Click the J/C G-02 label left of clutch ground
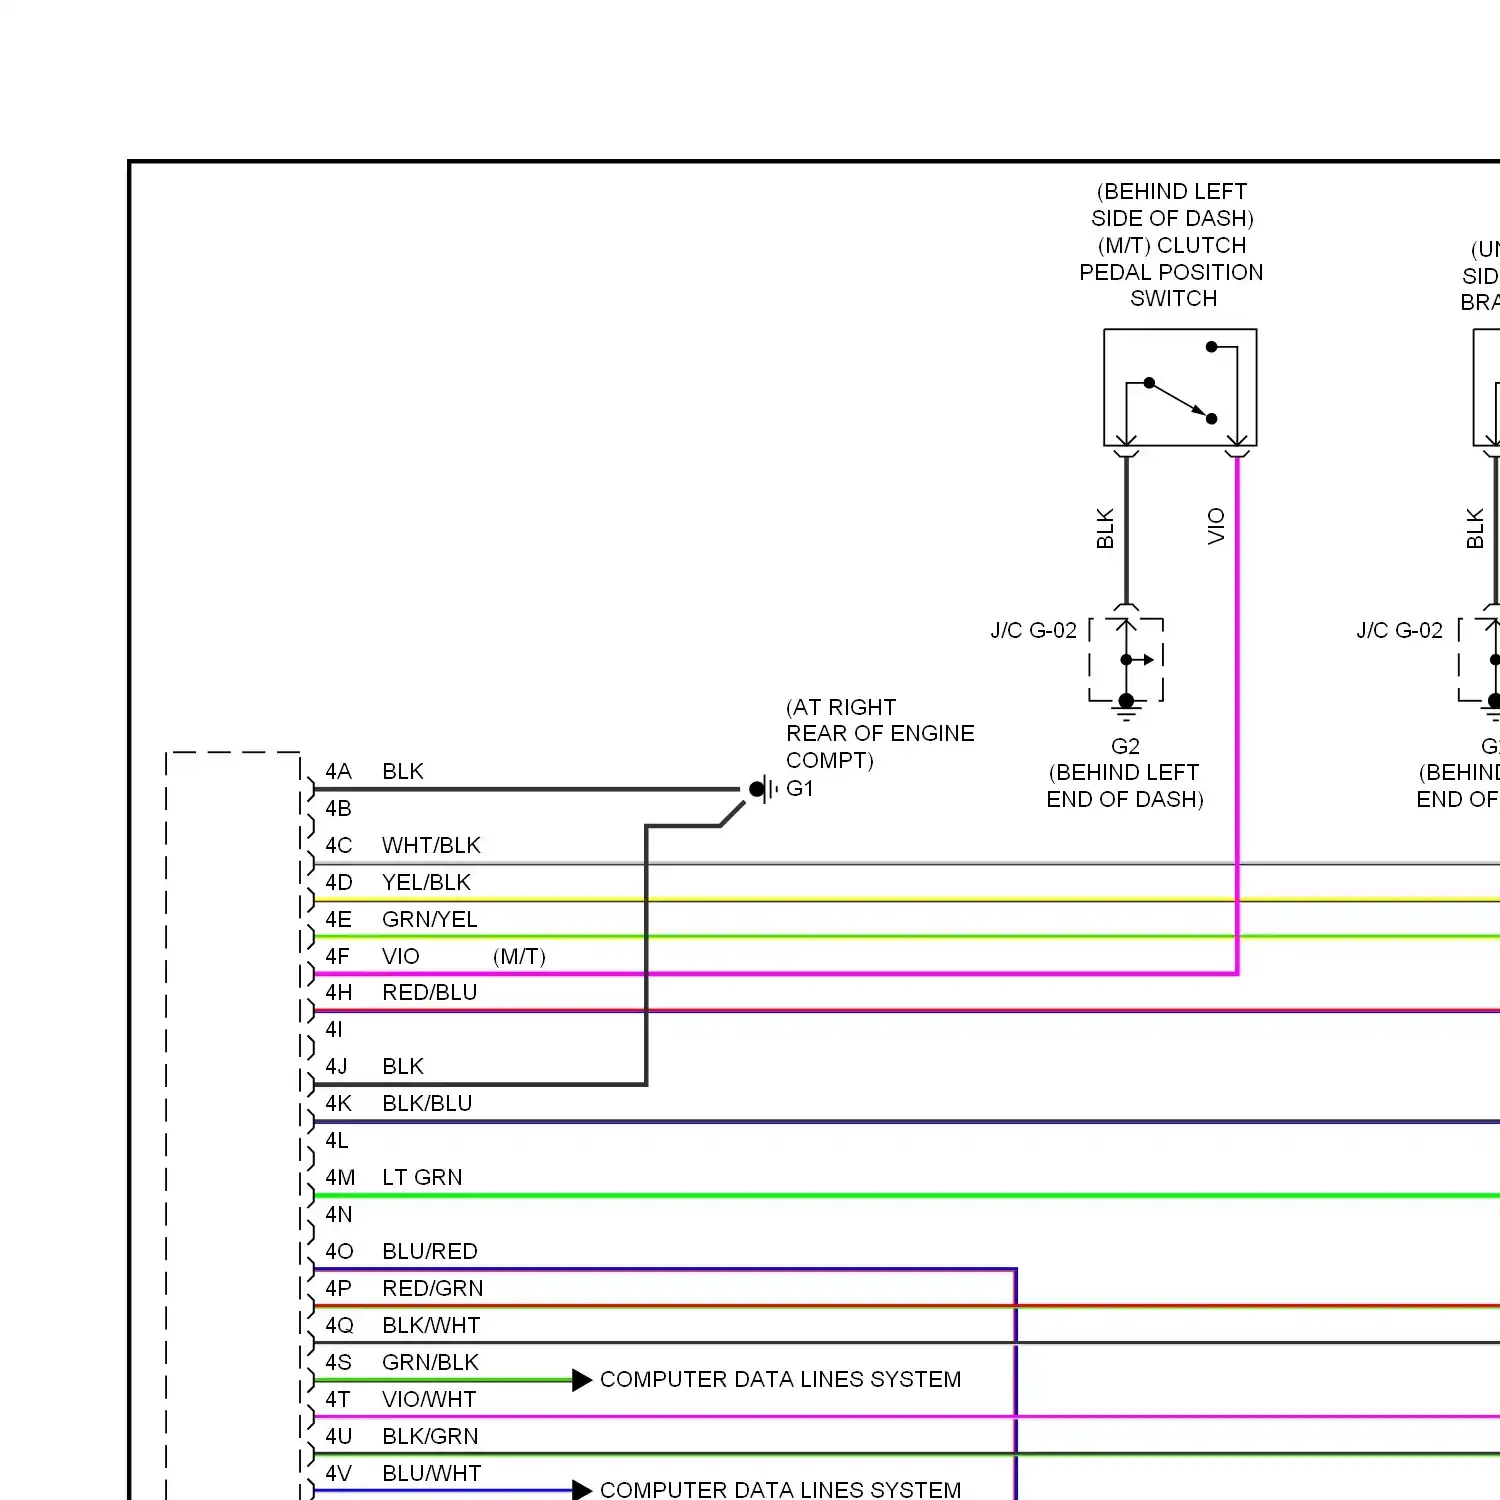Image resolution: width=1500 pixels, height=1500 pixels. [1033, 630]
